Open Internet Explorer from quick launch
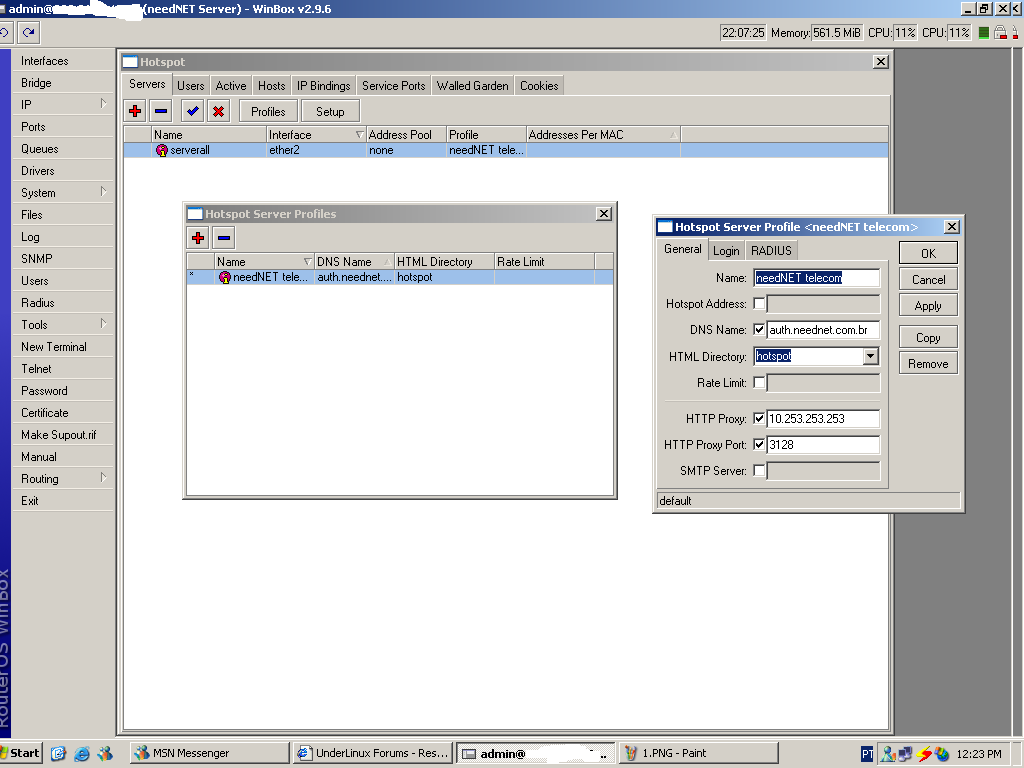Viewport: 1024px width, 768px height. point(82,754)
